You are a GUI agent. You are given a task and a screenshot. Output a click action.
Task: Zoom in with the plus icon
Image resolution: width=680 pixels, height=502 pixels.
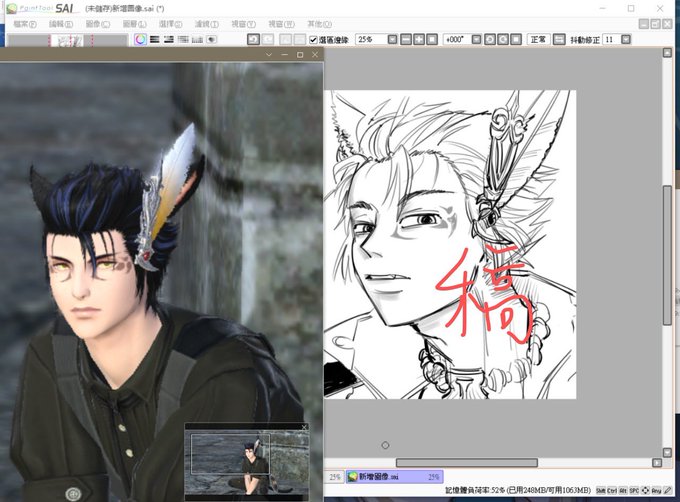(419, 39)
